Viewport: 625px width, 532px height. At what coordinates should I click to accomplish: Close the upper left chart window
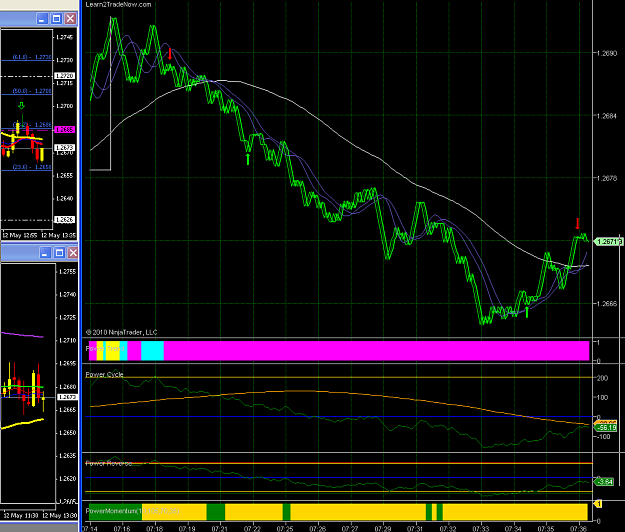70,18
